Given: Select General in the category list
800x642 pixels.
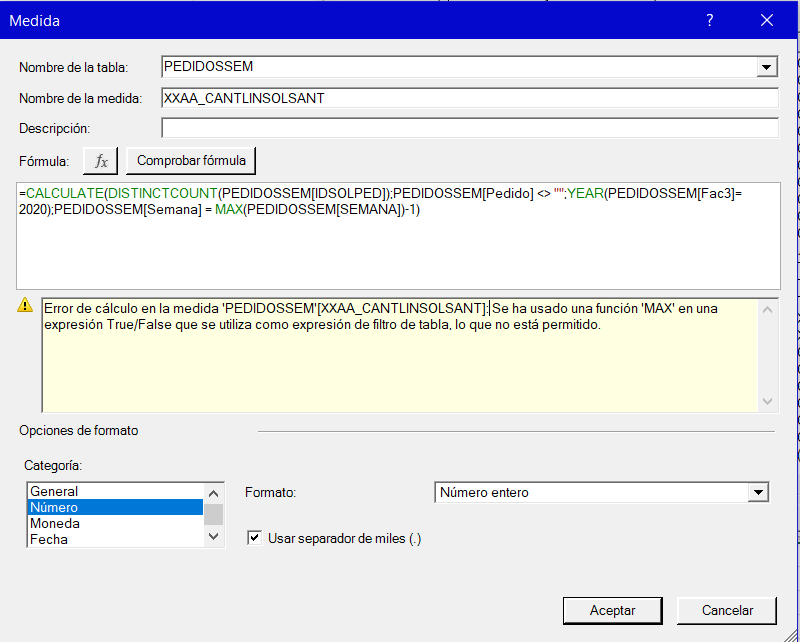Looking at the screenshot, I should pos(115,491).
